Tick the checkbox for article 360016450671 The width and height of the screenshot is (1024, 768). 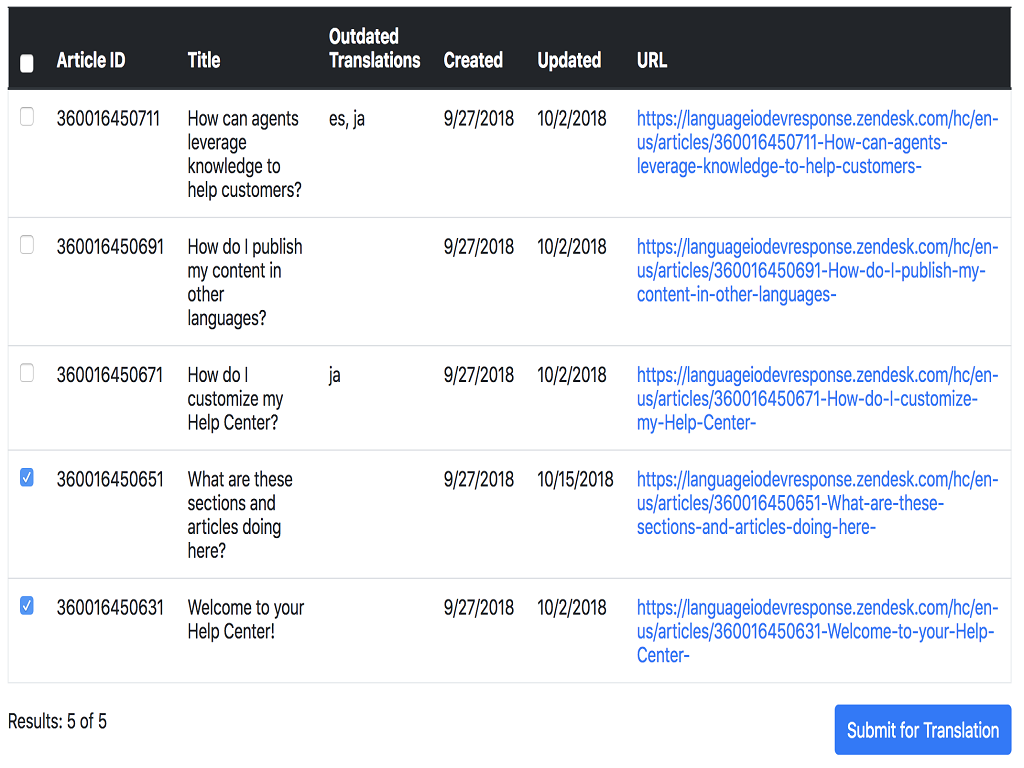click(x=27, y=373)
